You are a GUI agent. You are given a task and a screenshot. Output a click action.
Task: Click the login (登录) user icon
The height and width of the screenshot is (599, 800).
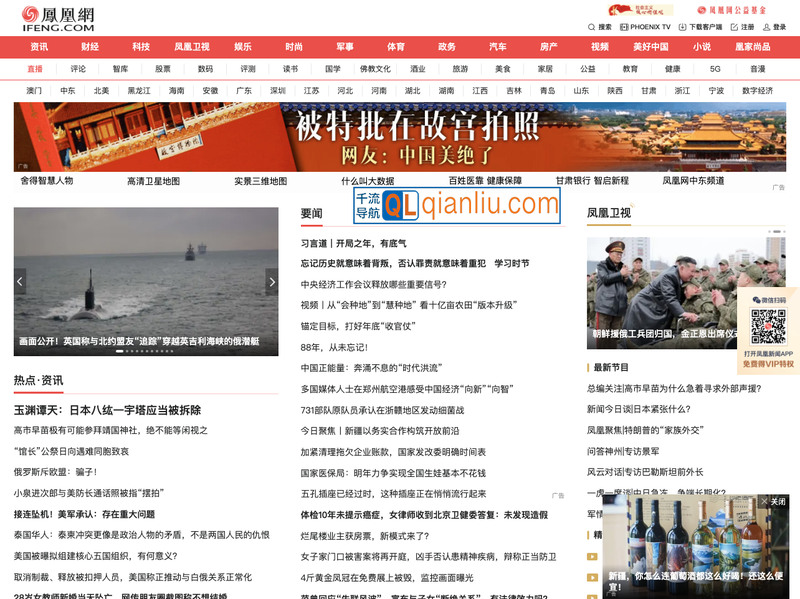(767, 27)
